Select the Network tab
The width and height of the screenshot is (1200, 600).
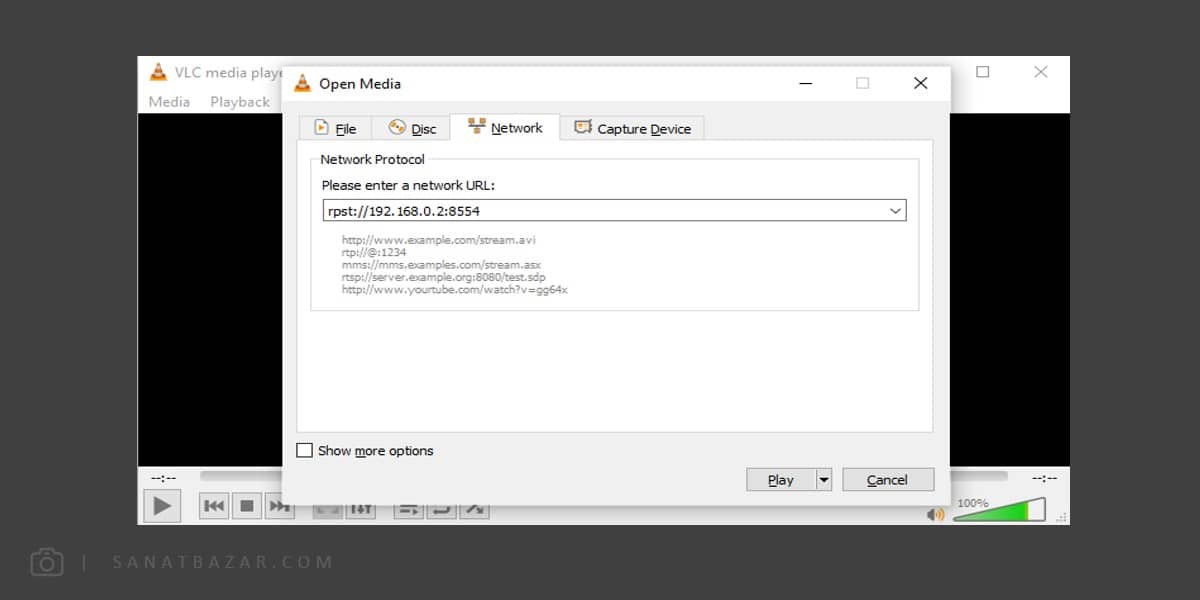click(504, 127)
